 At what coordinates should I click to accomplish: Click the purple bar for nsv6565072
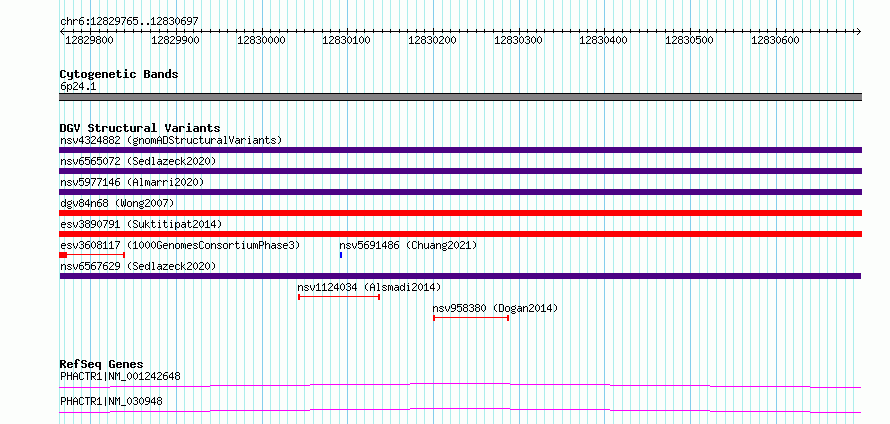click(x=460, y=171)
